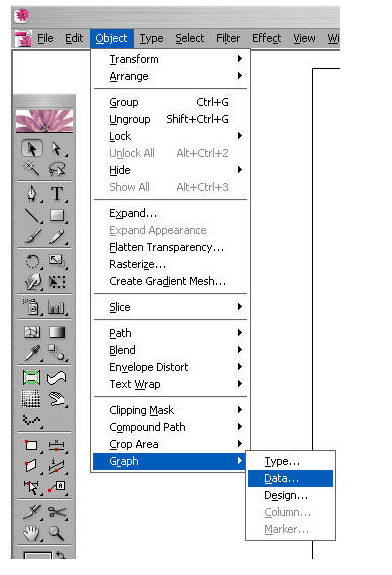Choose the Magic Wand tool
This screenshot has width=392, height=575.
click(32, 169)
